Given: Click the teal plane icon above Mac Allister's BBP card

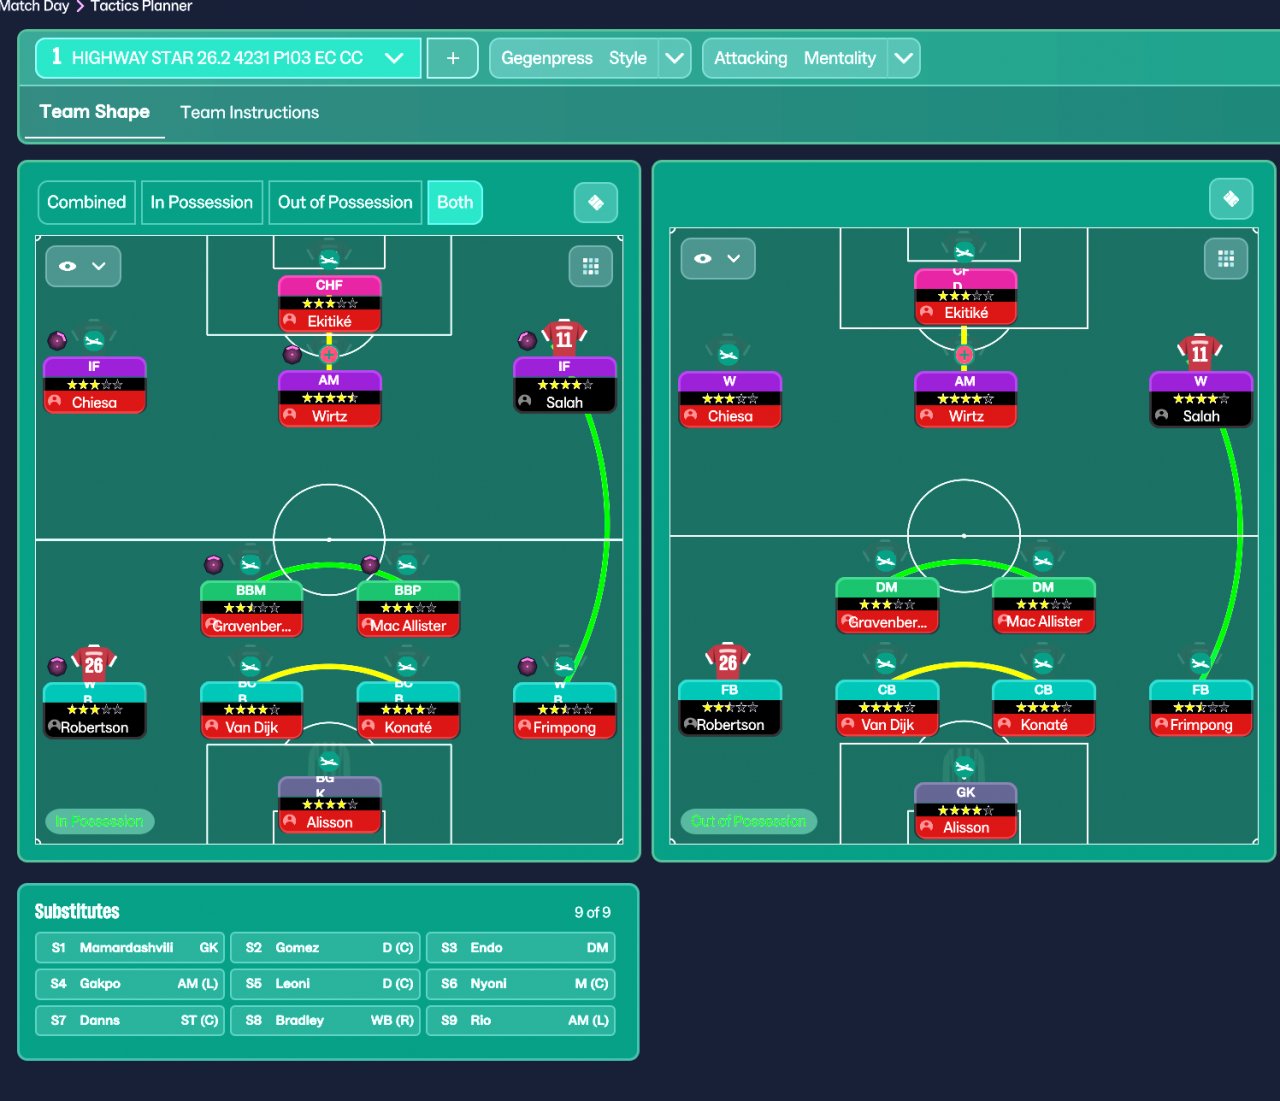Looking at the screenshot, I should point(407,564).
